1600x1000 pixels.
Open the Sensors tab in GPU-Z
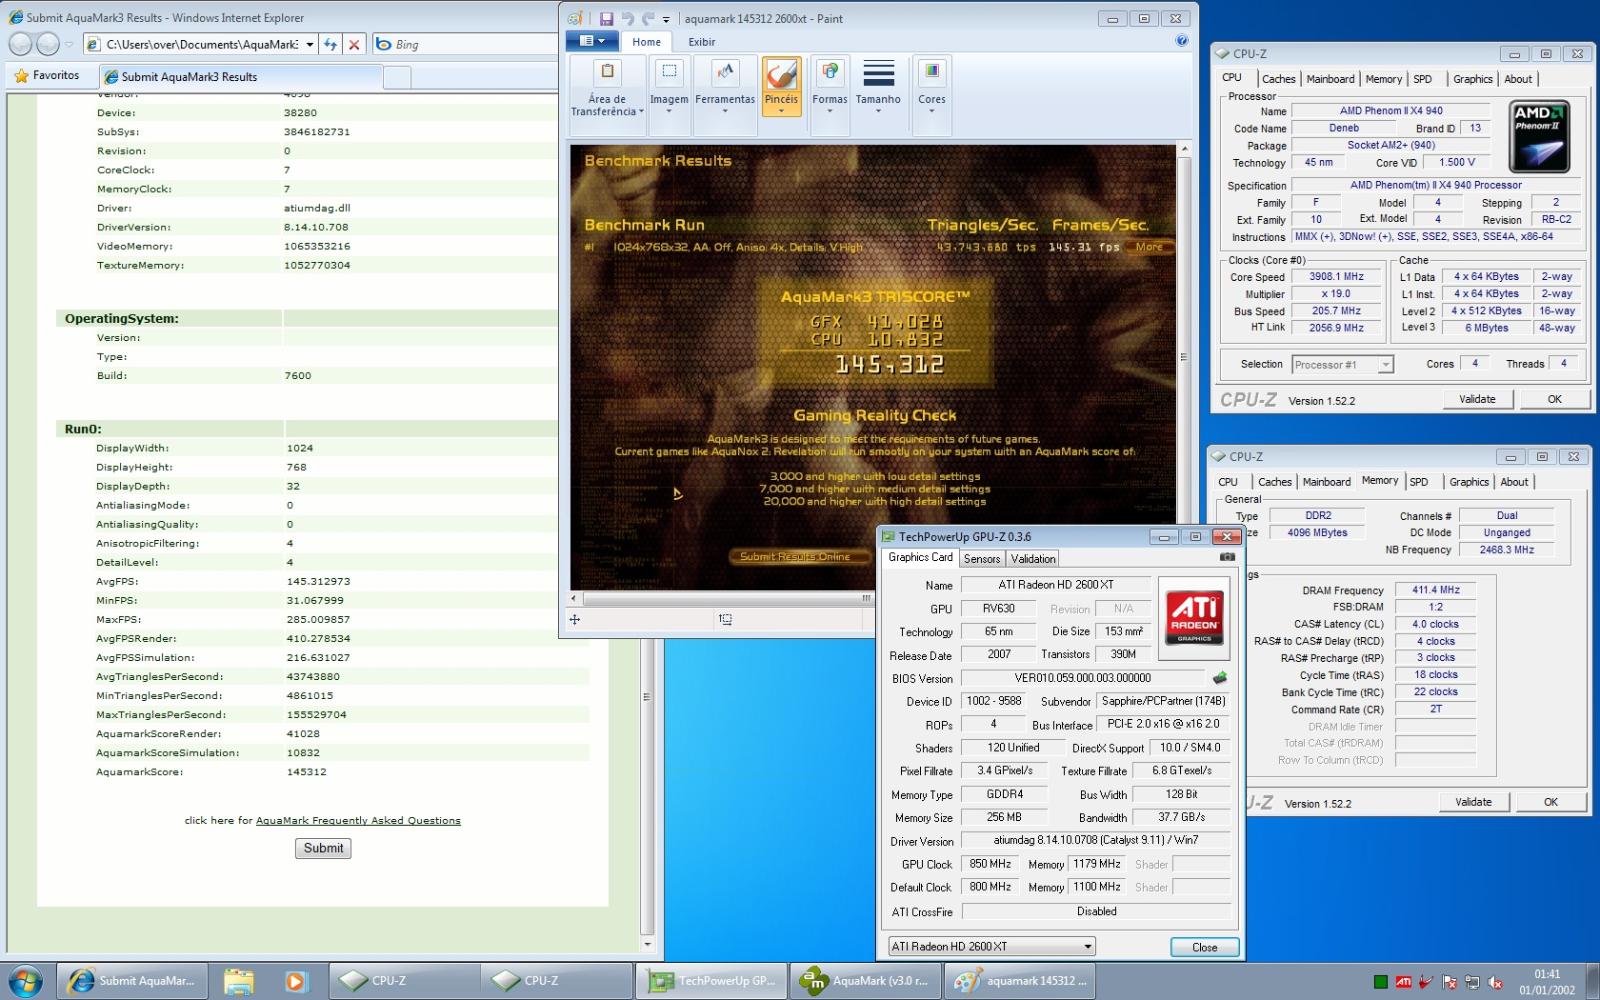pyautogui.click(x=982, y=559)
